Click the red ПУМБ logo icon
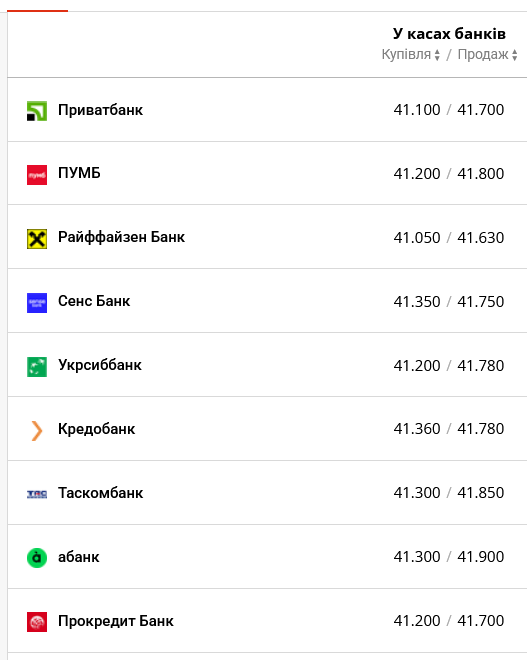Screen dimensions: 527x660 point(37,175)
